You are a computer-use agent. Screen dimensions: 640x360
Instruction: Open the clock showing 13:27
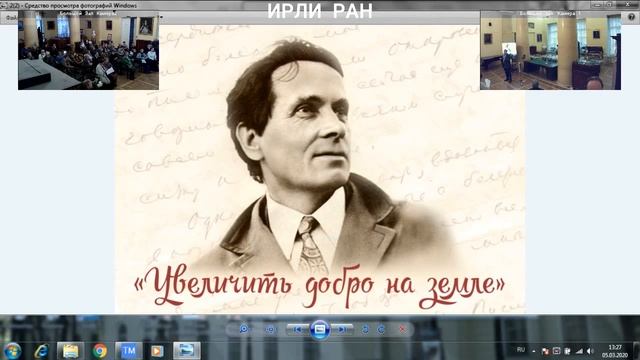coord(614,351)
